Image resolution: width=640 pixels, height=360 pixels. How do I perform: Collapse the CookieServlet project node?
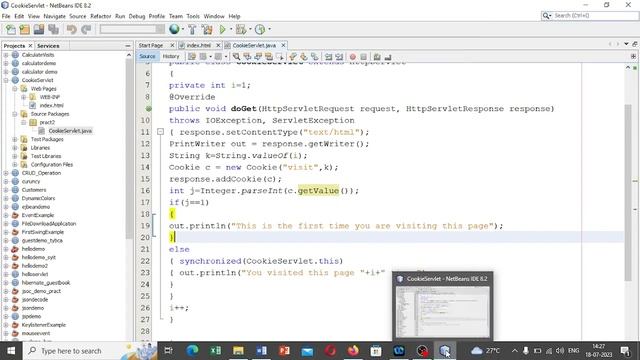(6, 80)
